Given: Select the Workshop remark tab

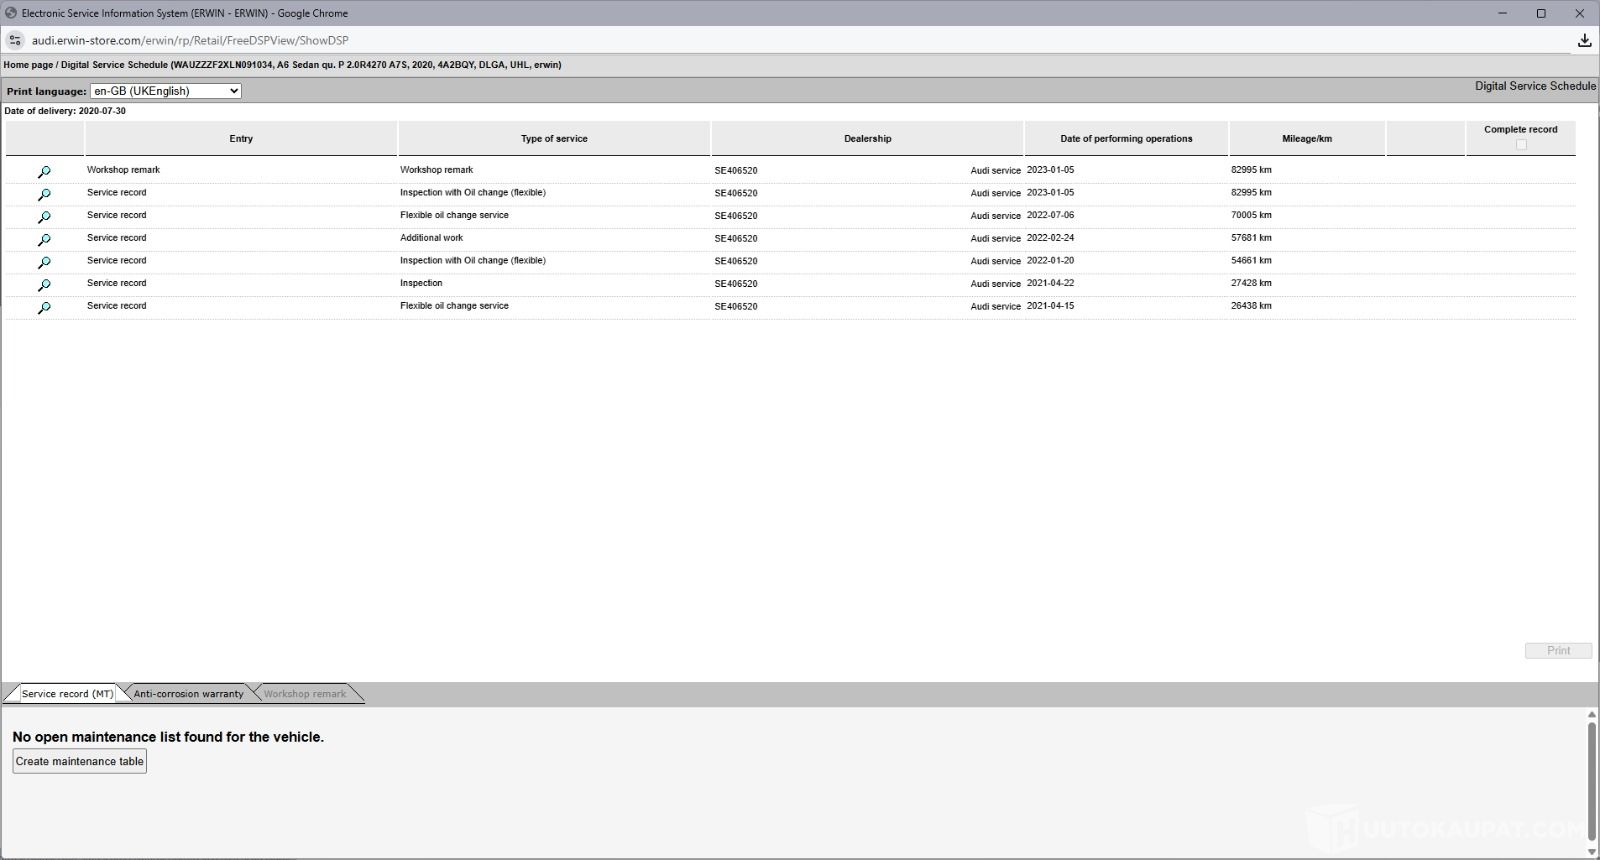Looking at the screenshot, I should (x=305, y=694).
